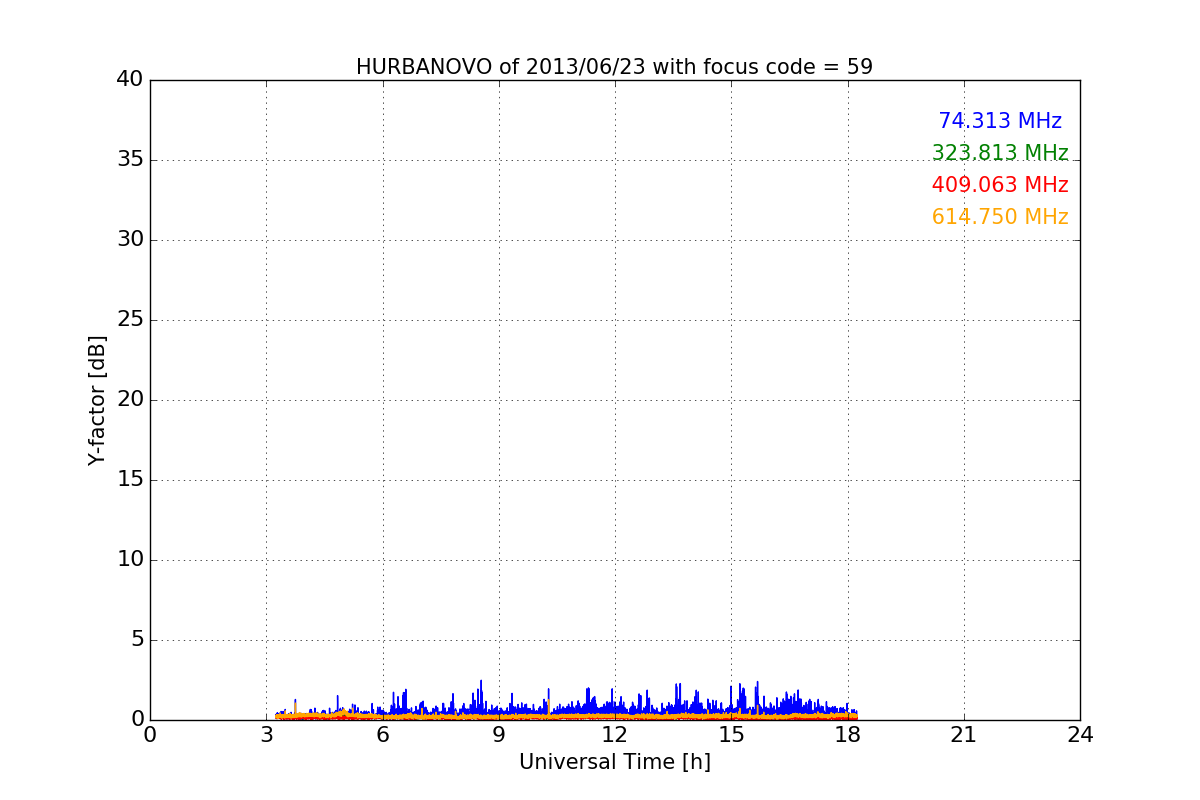Click the y-axis tick label 40
The height and width of the screenshot is (800, 1200).
pos(130,80)
